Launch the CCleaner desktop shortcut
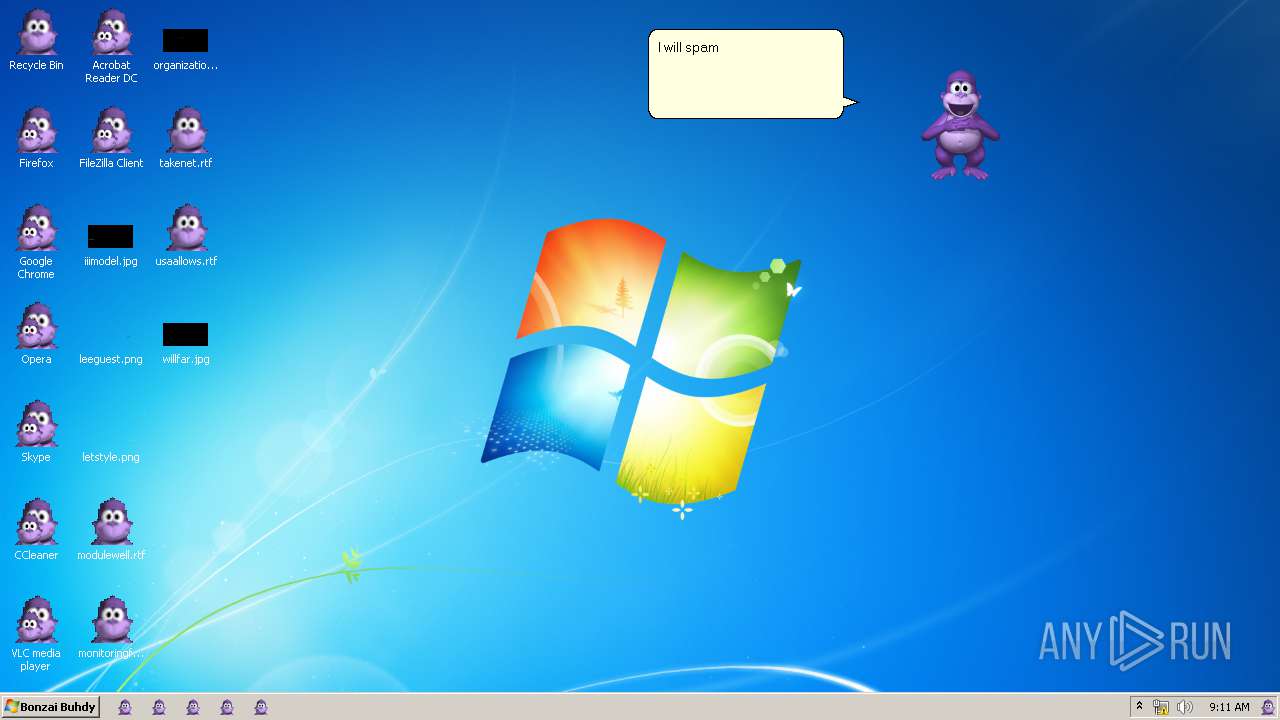Screen dimensions: 1280x720 (36, 531)
